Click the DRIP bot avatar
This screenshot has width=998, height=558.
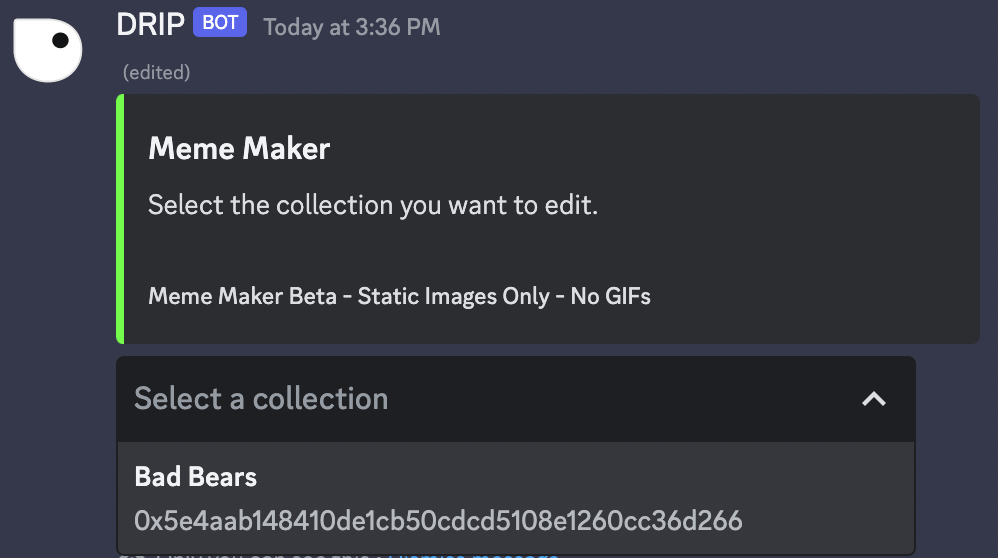47,49
